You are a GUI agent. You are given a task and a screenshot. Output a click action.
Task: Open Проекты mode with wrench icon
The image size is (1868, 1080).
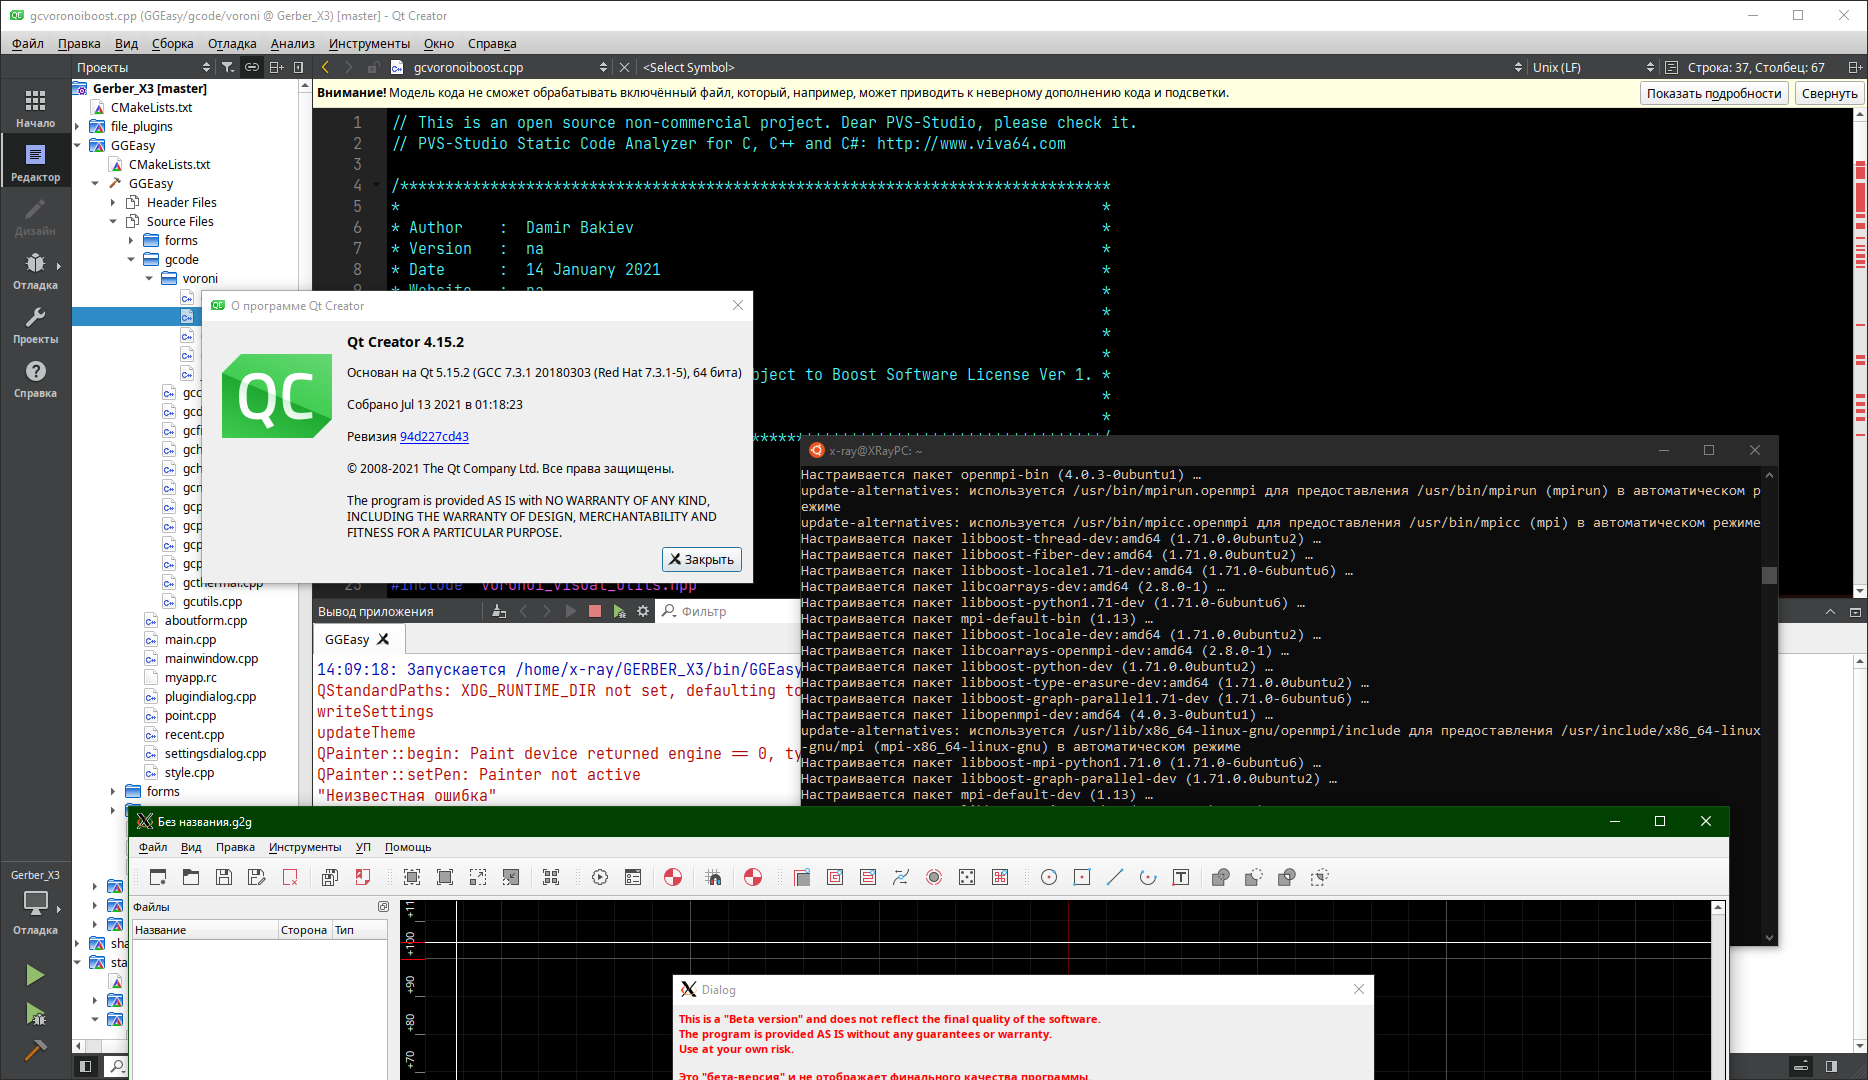(x=35, y=324)
